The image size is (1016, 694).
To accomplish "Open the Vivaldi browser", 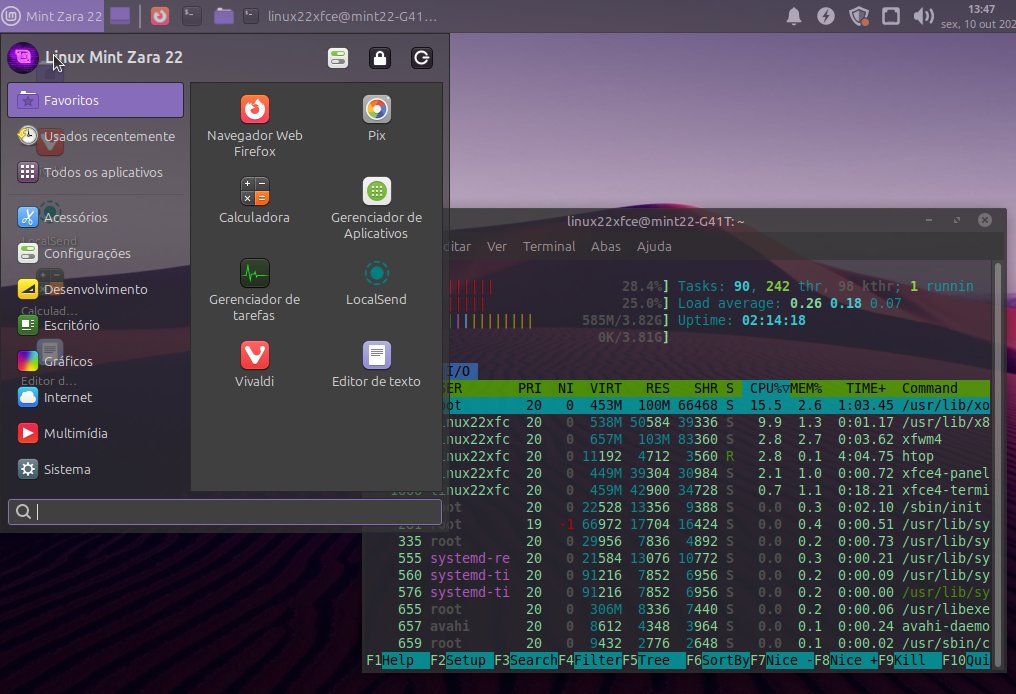I will (x=254, y=365).
